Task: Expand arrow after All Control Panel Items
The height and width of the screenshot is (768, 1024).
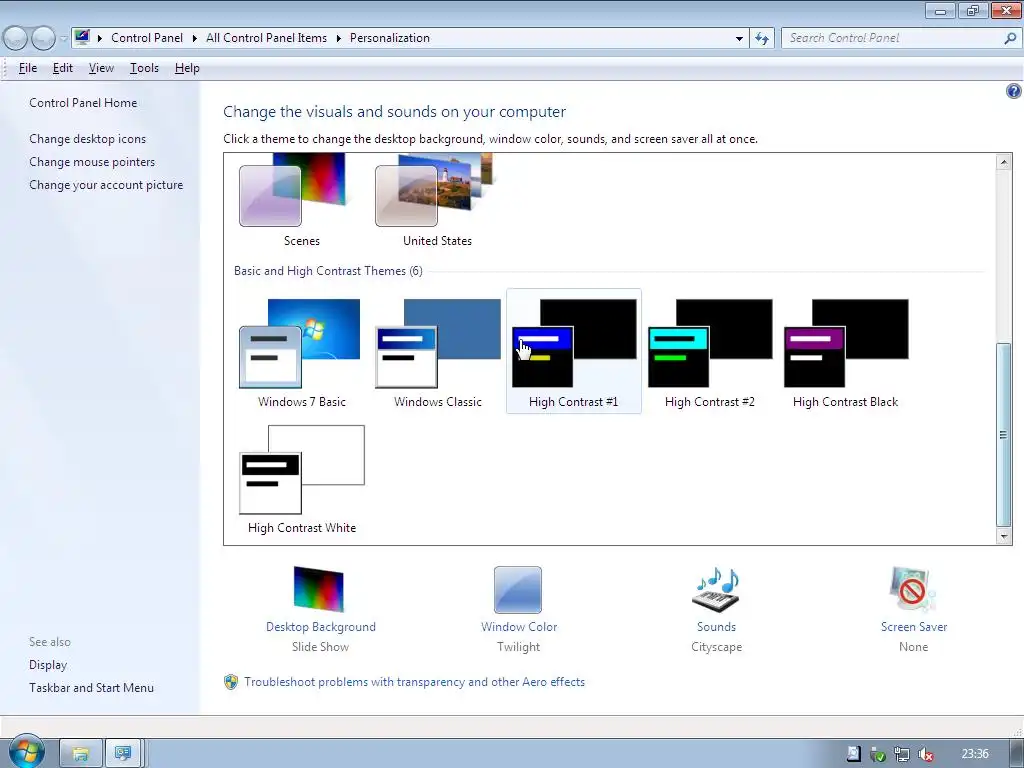Action: coord(339,38)
